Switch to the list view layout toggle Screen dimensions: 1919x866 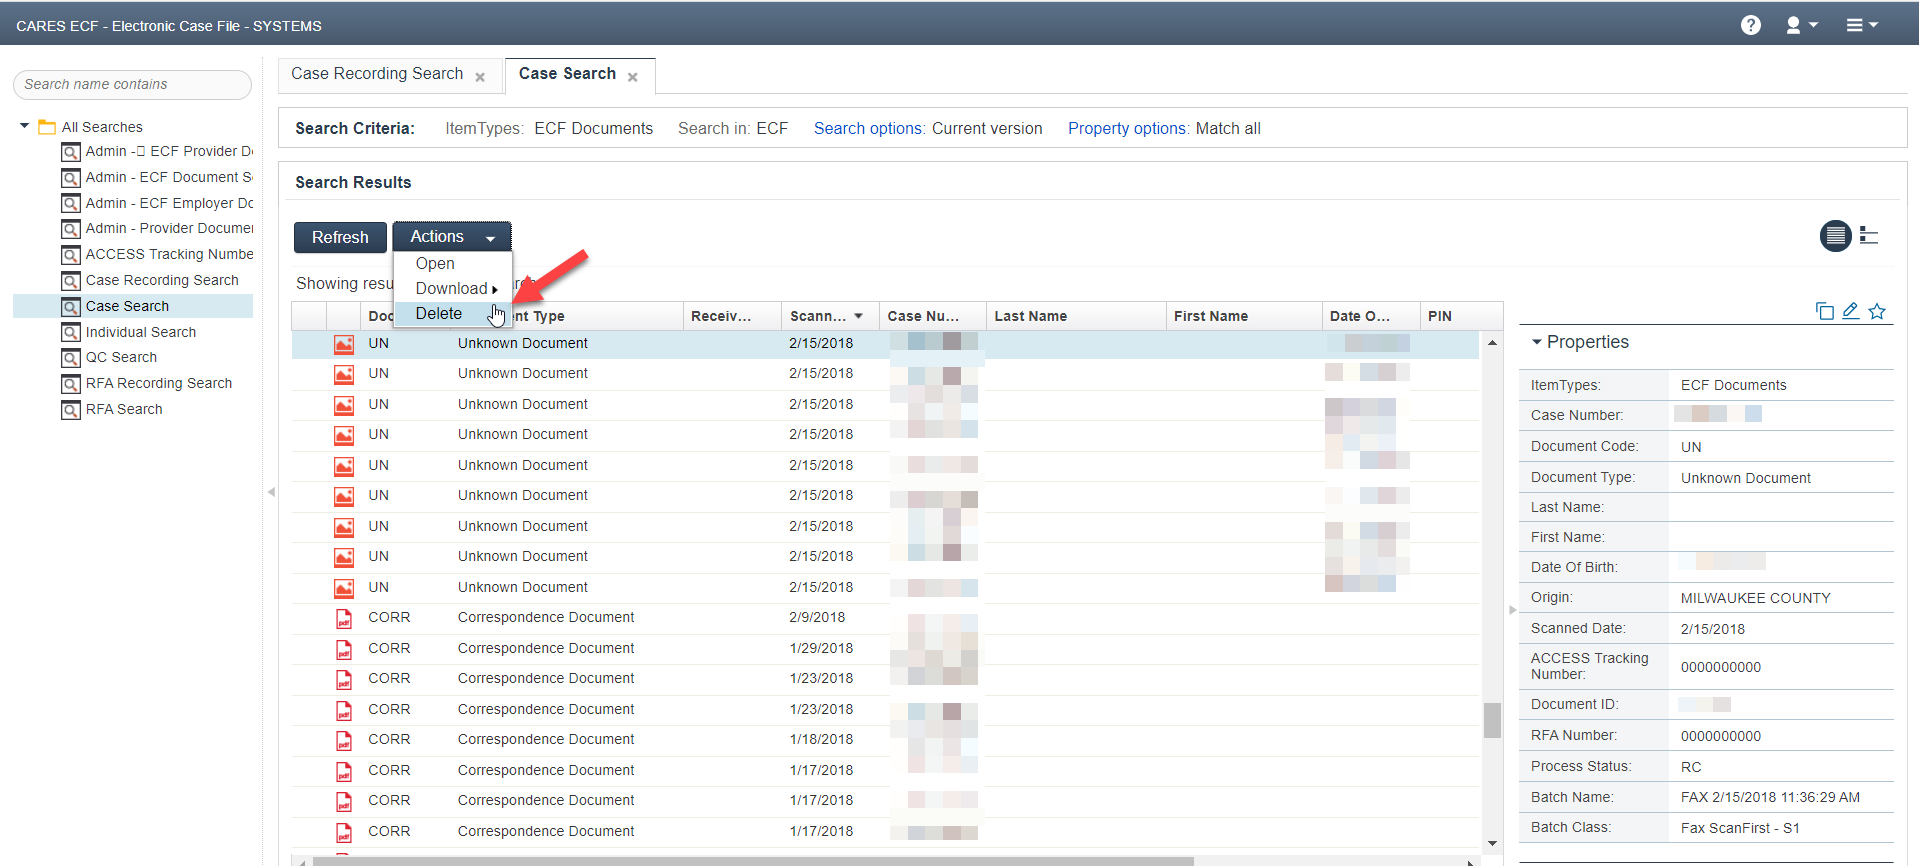pyautogui.click(x=1835, y=236)
